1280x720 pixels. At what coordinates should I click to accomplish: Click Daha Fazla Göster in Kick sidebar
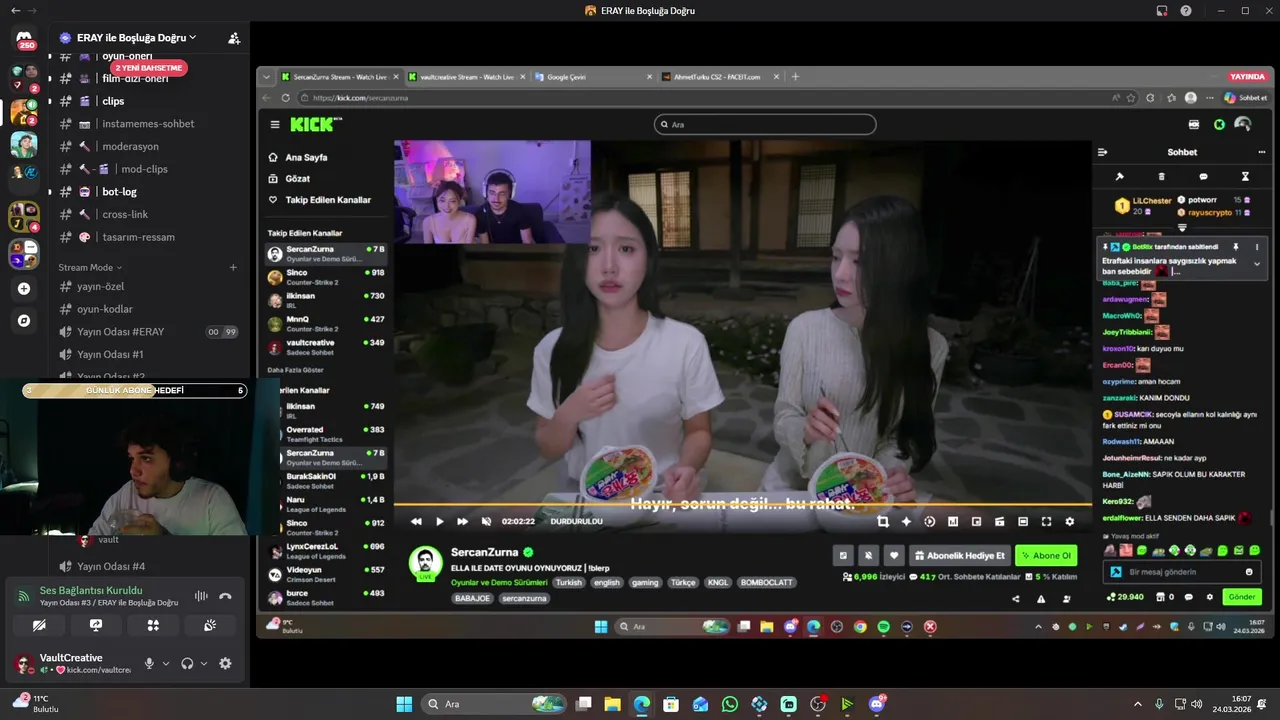(x=295, y=370)
